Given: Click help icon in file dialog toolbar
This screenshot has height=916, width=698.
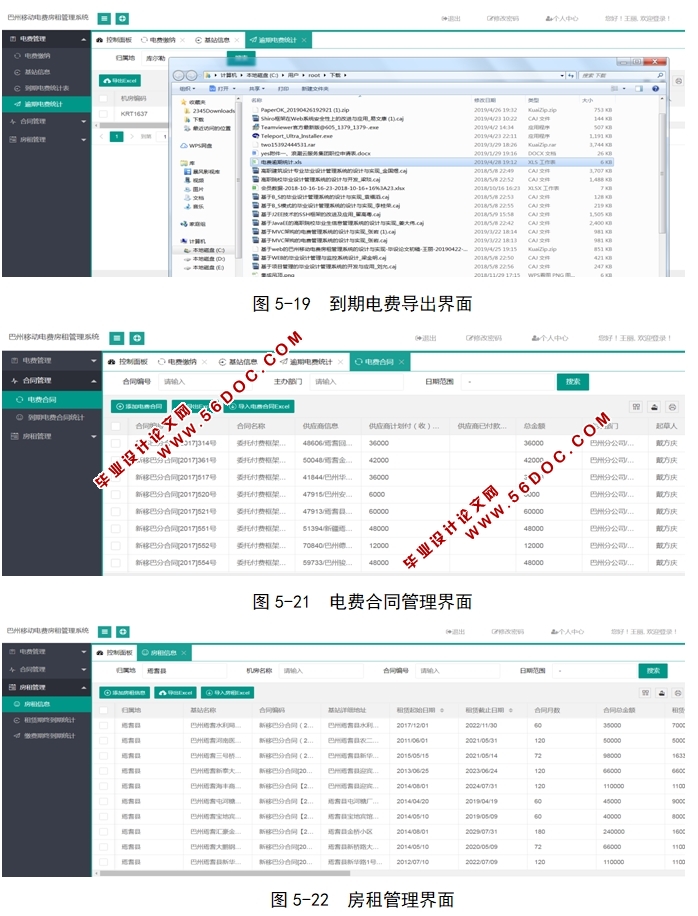Looking at the screenshot, I should click(655, 88).
